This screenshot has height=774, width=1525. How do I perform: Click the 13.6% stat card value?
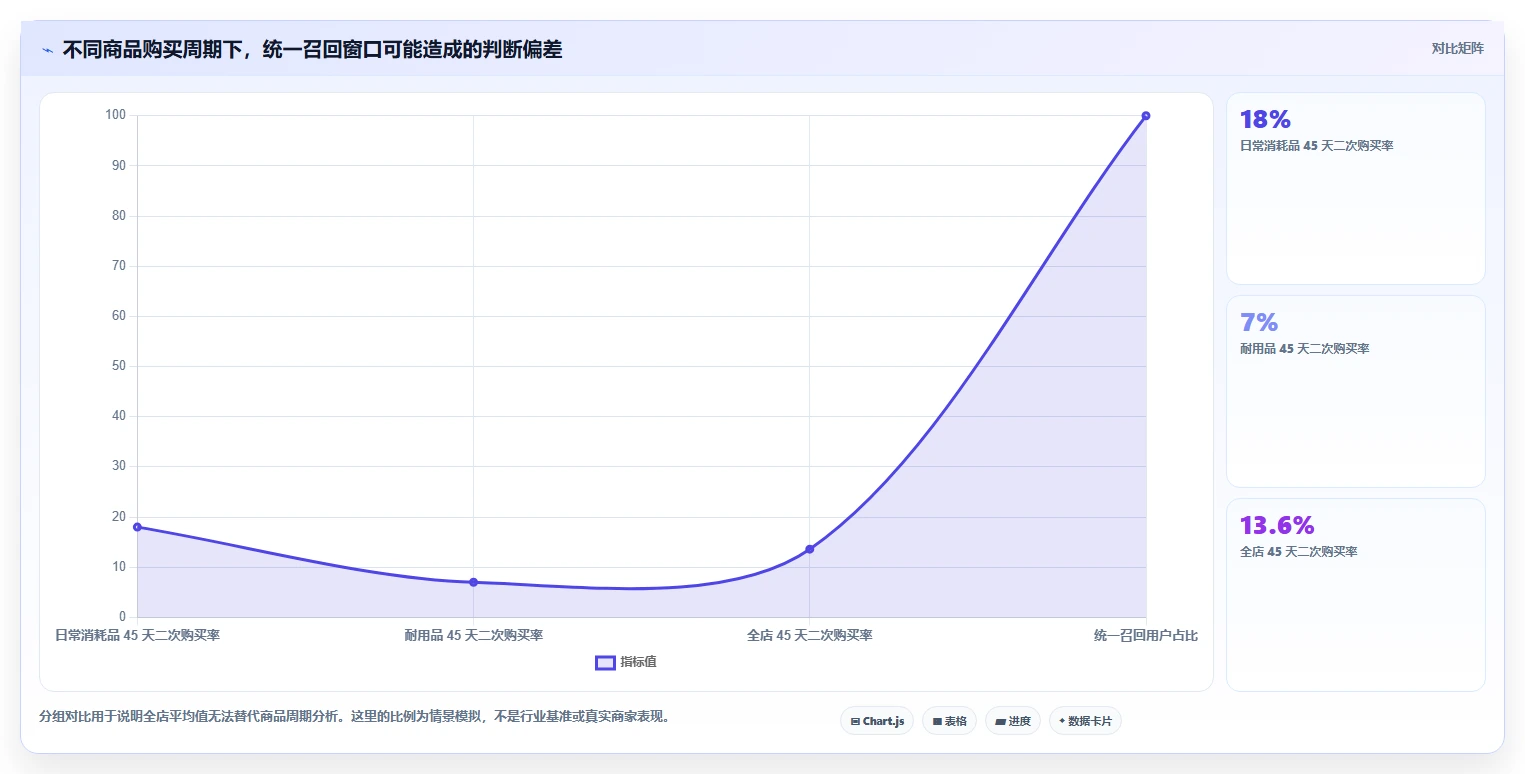click(1277, 526)
